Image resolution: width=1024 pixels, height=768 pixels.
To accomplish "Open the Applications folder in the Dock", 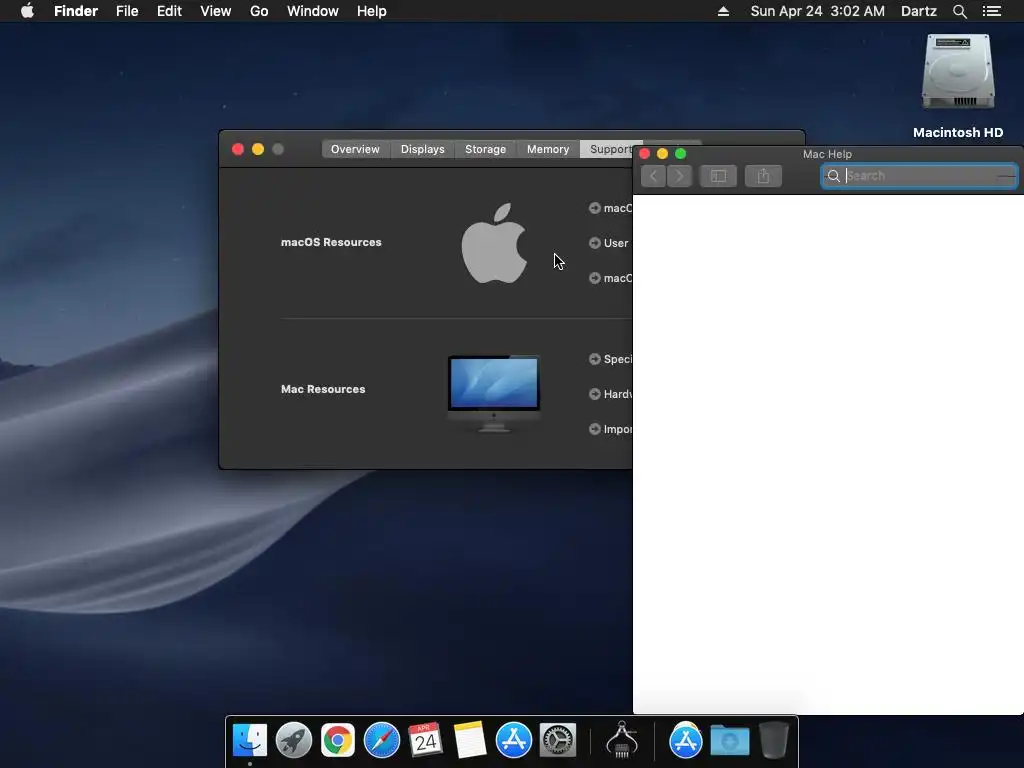I will click(685, 741).
